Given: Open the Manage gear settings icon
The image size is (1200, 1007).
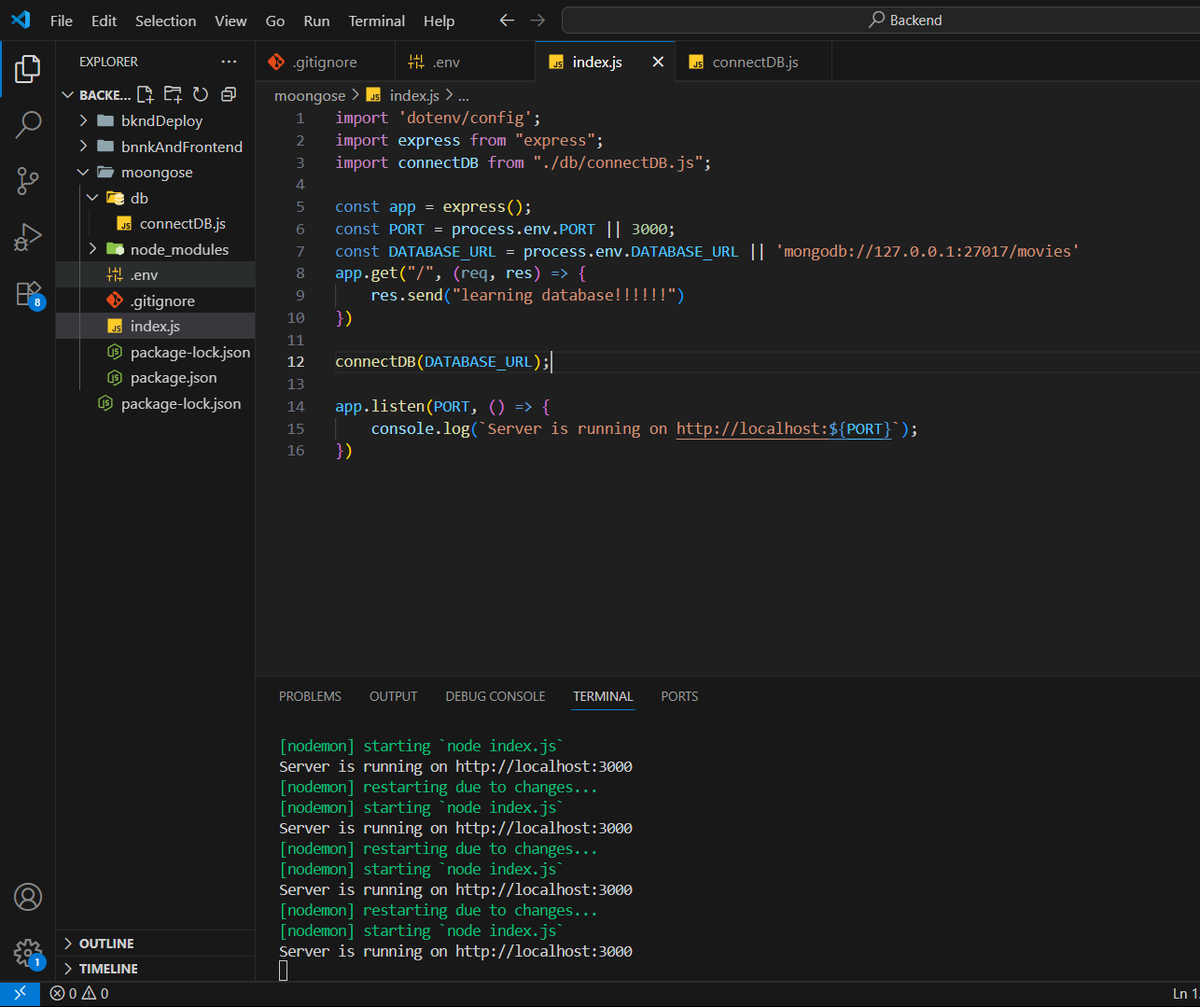Looking at the screenshot, I should point(28,952).
